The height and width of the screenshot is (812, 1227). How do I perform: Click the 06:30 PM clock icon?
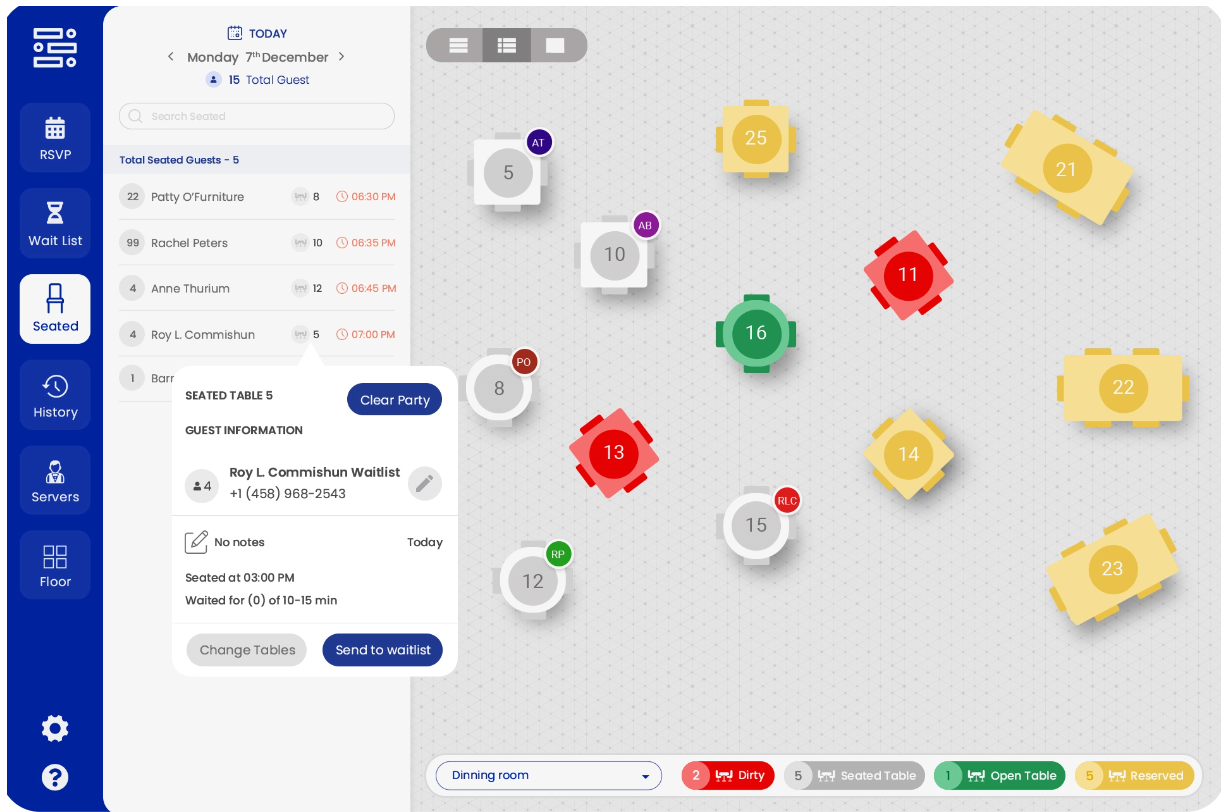[x=341, y=197]
